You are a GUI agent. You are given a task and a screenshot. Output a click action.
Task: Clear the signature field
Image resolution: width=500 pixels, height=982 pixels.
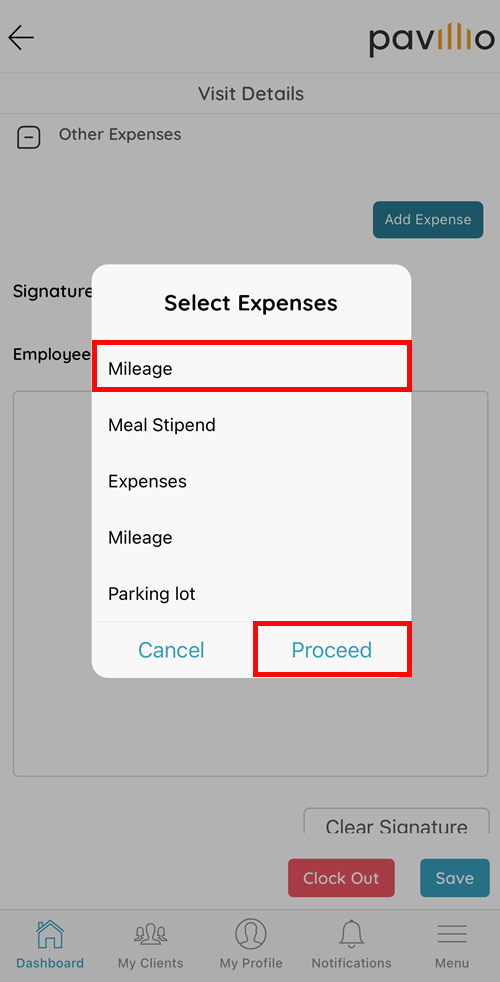397,822
